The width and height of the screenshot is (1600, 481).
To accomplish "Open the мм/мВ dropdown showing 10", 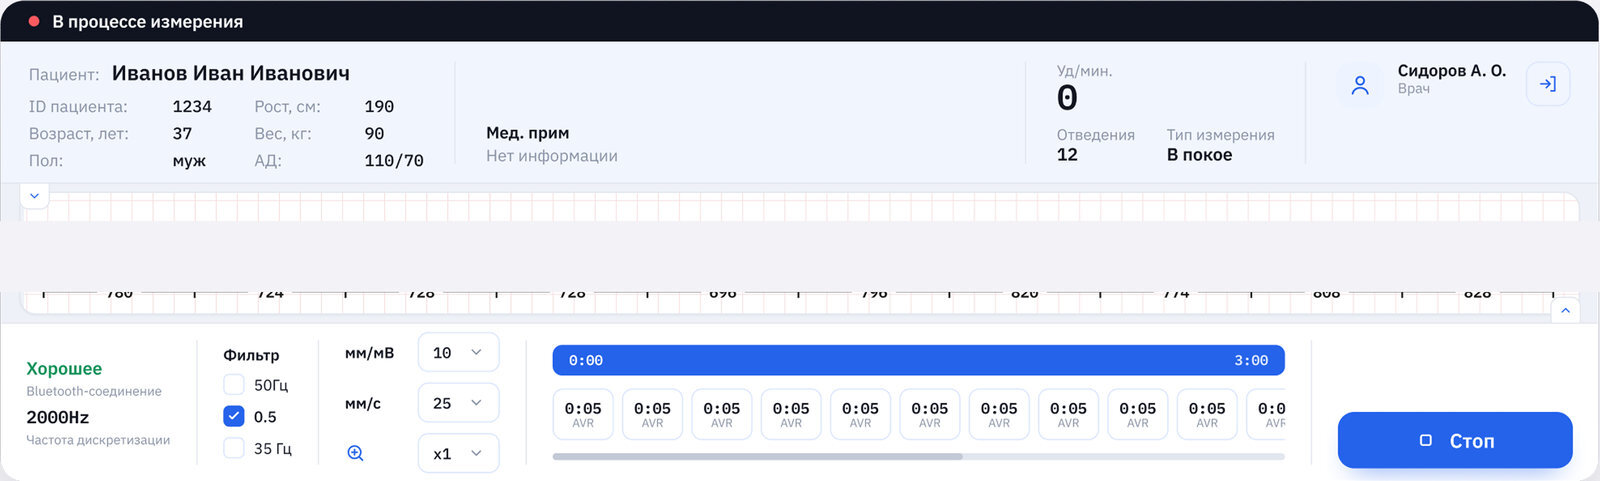I will [x=458, y=352].
